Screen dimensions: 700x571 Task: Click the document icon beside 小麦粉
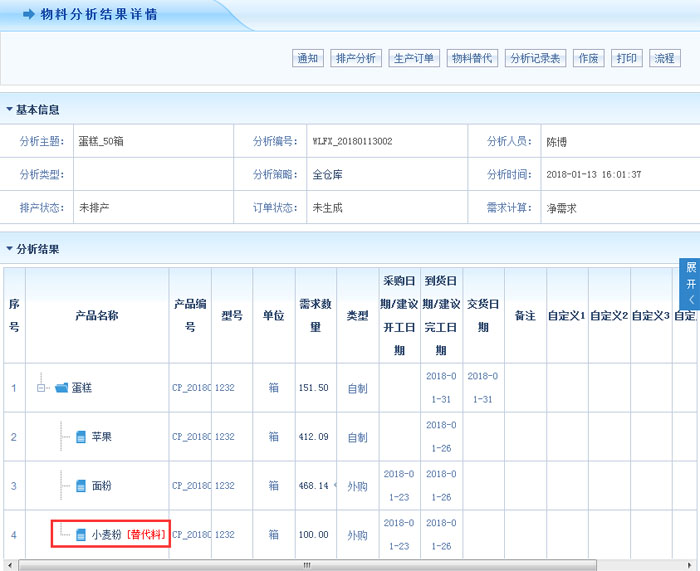(81, 535)
